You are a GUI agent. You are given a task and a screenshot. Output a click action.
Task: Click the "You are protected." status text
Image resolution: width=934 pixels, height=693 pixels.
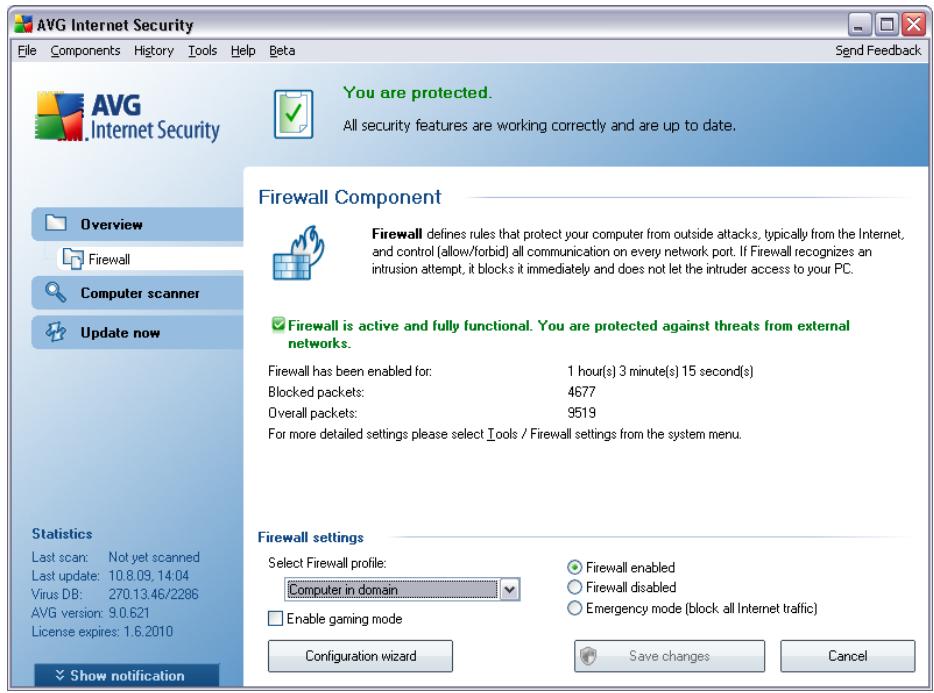tap(417, 93)
